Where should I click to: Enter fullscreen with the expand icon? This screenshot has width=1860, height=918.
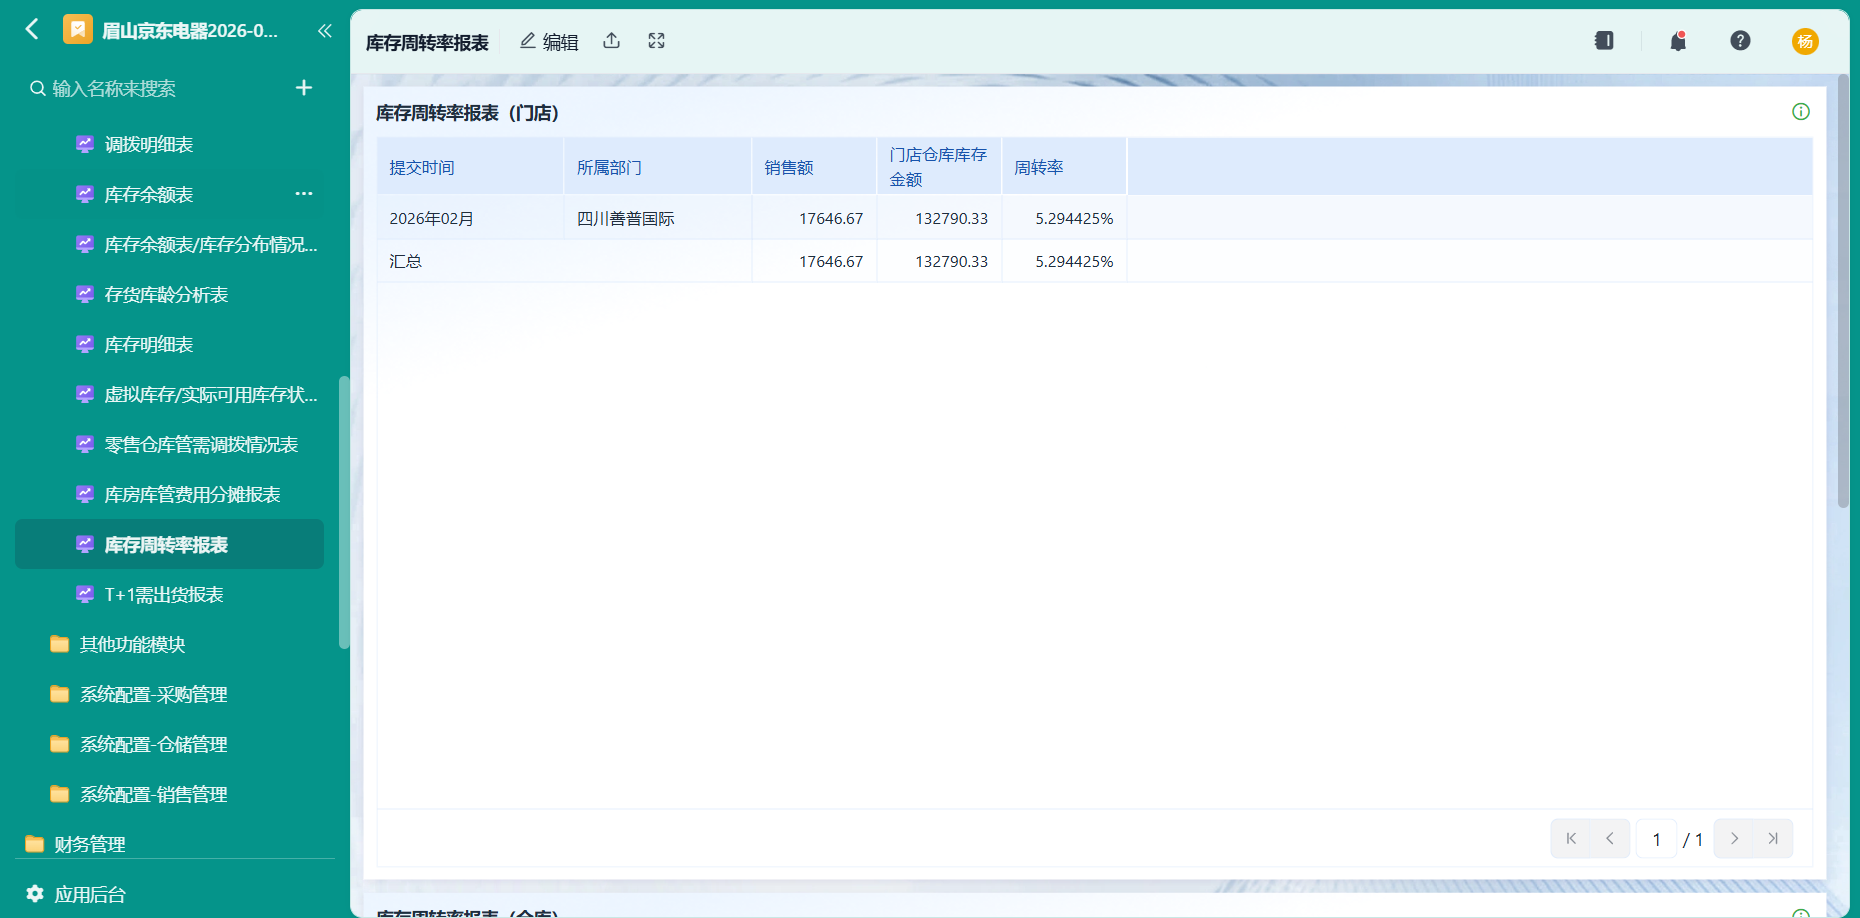[656, 41]
